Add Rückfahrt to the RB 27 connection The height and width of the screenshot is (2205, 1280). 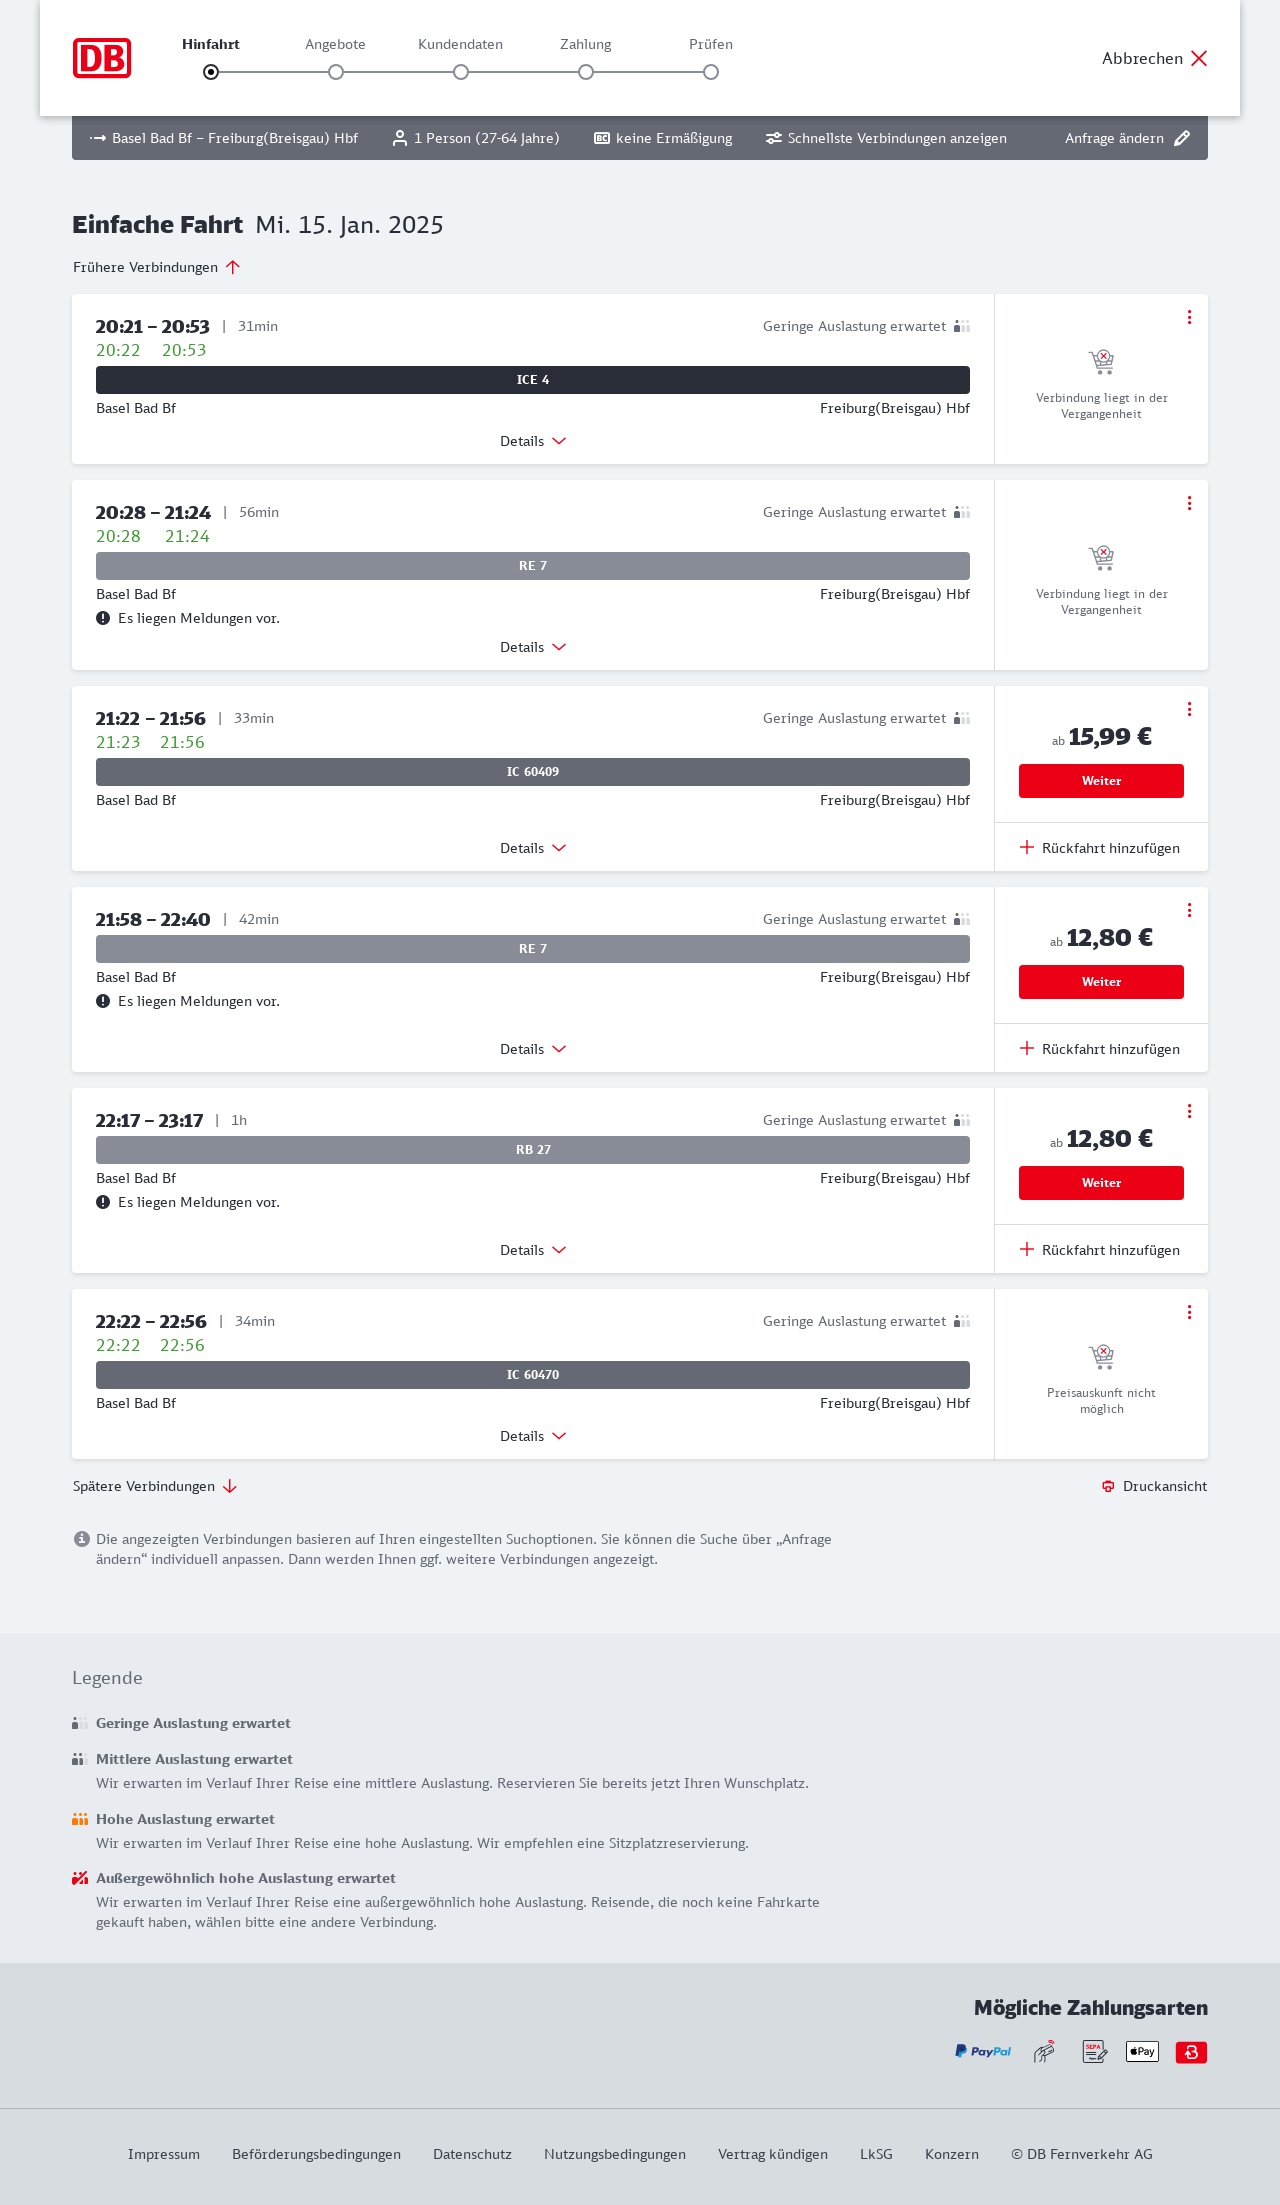(1100, 1250)
